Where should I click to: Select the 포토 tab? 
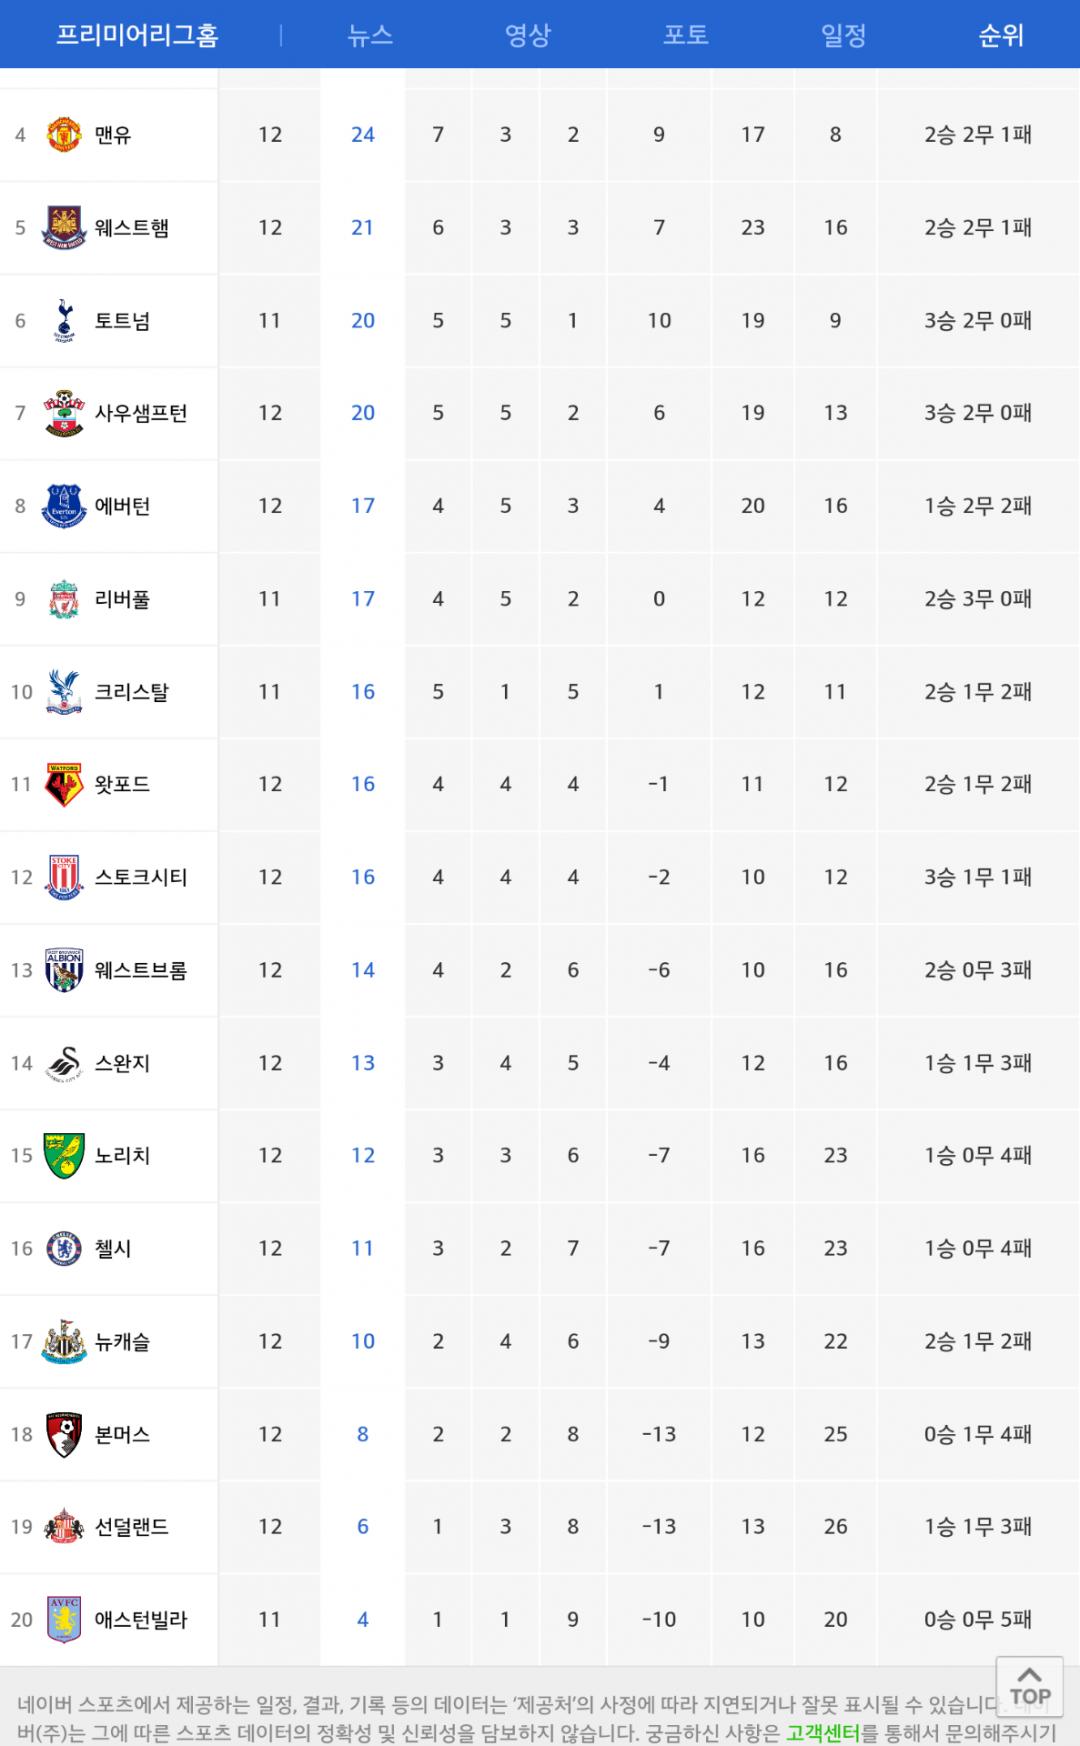pyautogui.click(x=685, y=35)
